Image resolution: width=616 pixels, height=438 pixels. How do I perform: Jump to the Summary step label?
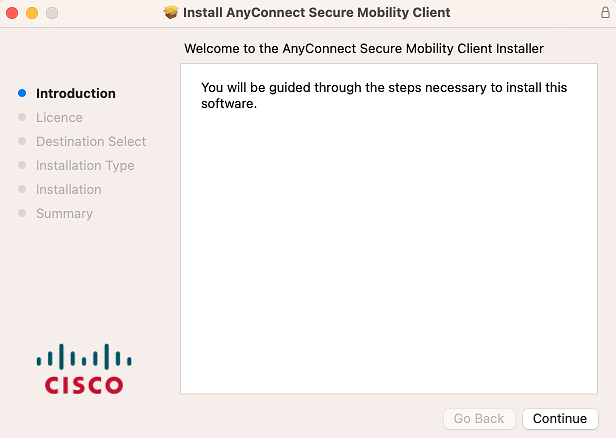click(64, 213)
